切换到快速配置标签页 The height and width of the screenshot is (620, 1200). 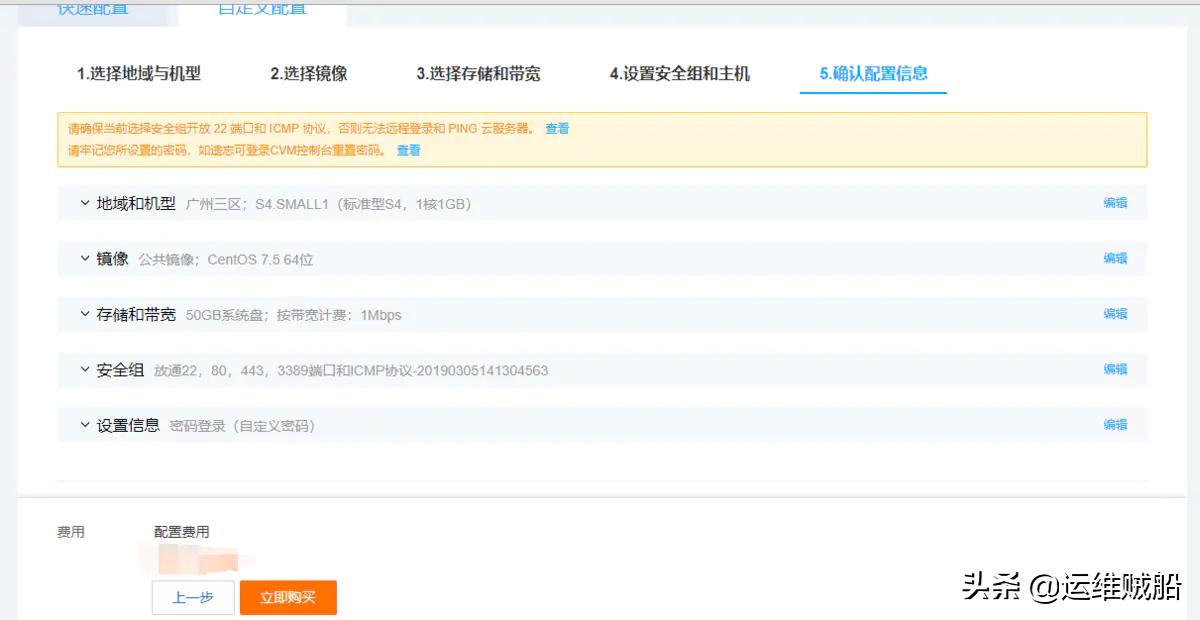click(95, 10)
